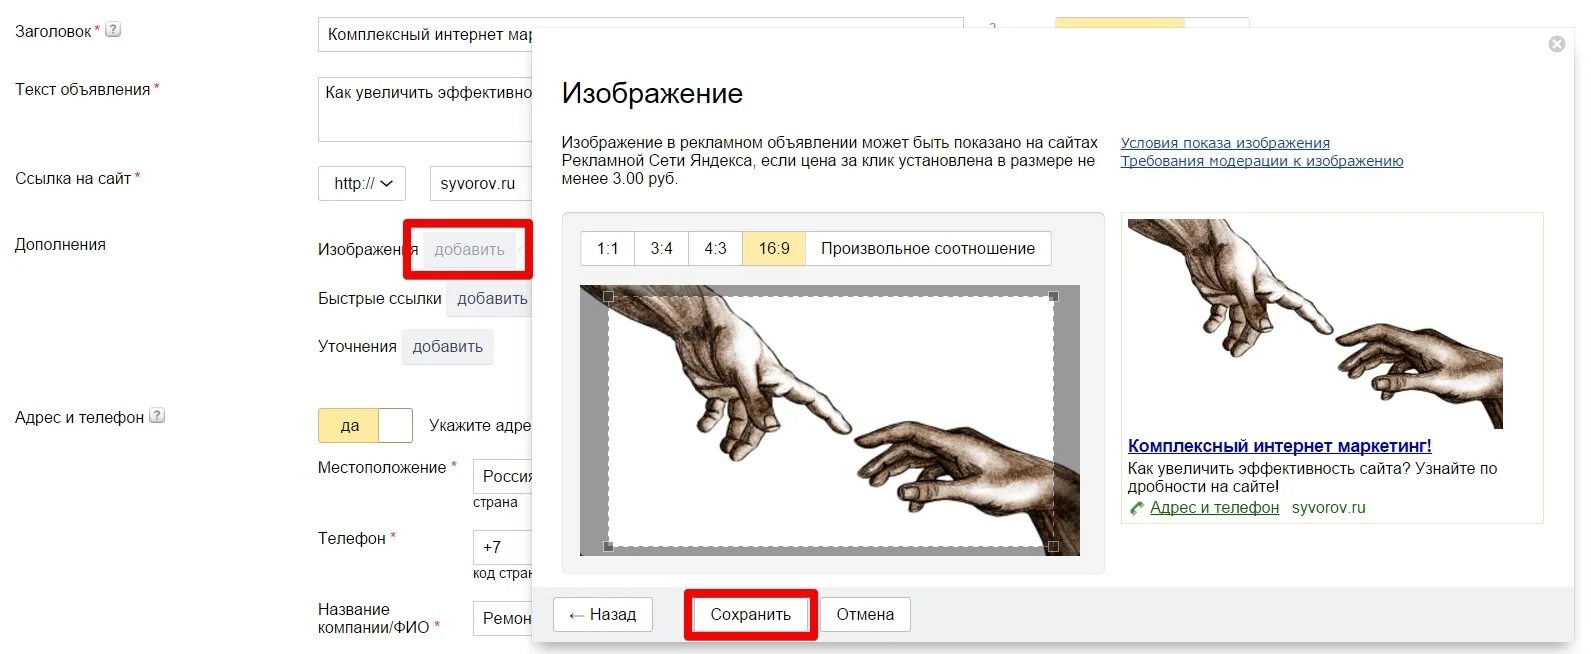Close the image dialog with X icon

(x=1556, y=44)
